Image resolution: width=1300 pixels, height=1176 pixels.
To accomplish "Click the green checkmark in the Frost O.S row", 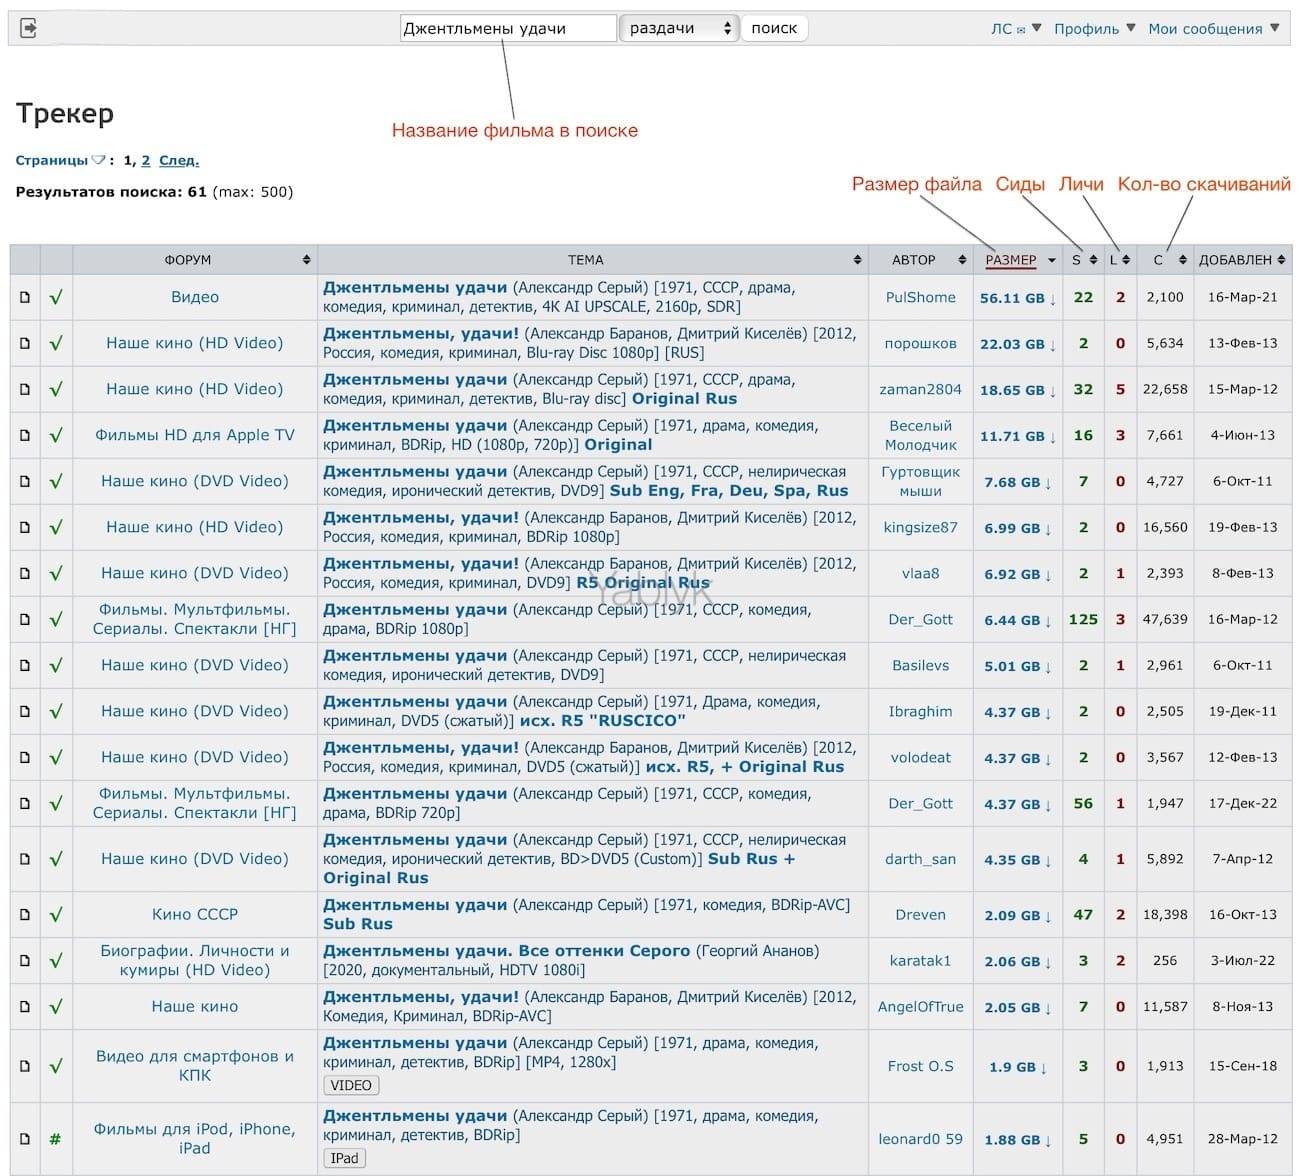I will pyautogui.click(x=56, y=1066).
